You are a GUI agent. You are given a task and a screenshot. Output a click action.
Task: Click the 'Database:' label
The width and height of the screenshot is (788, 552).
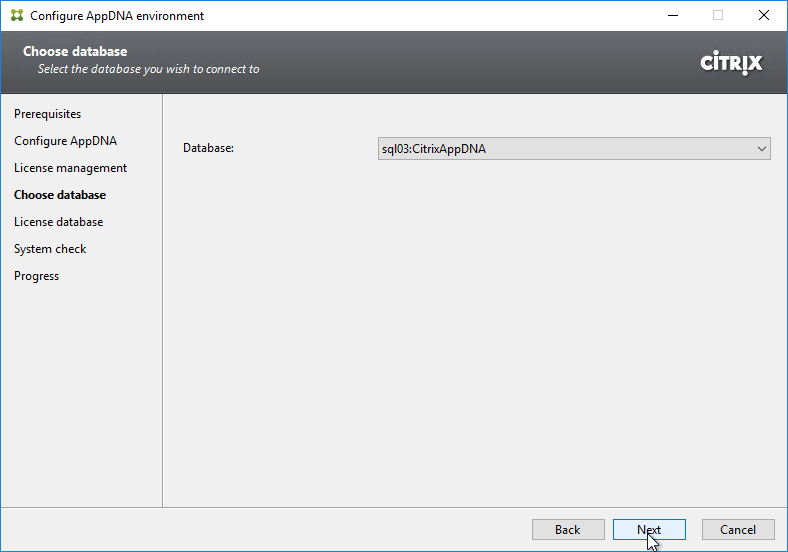click(x=208, y=148)
